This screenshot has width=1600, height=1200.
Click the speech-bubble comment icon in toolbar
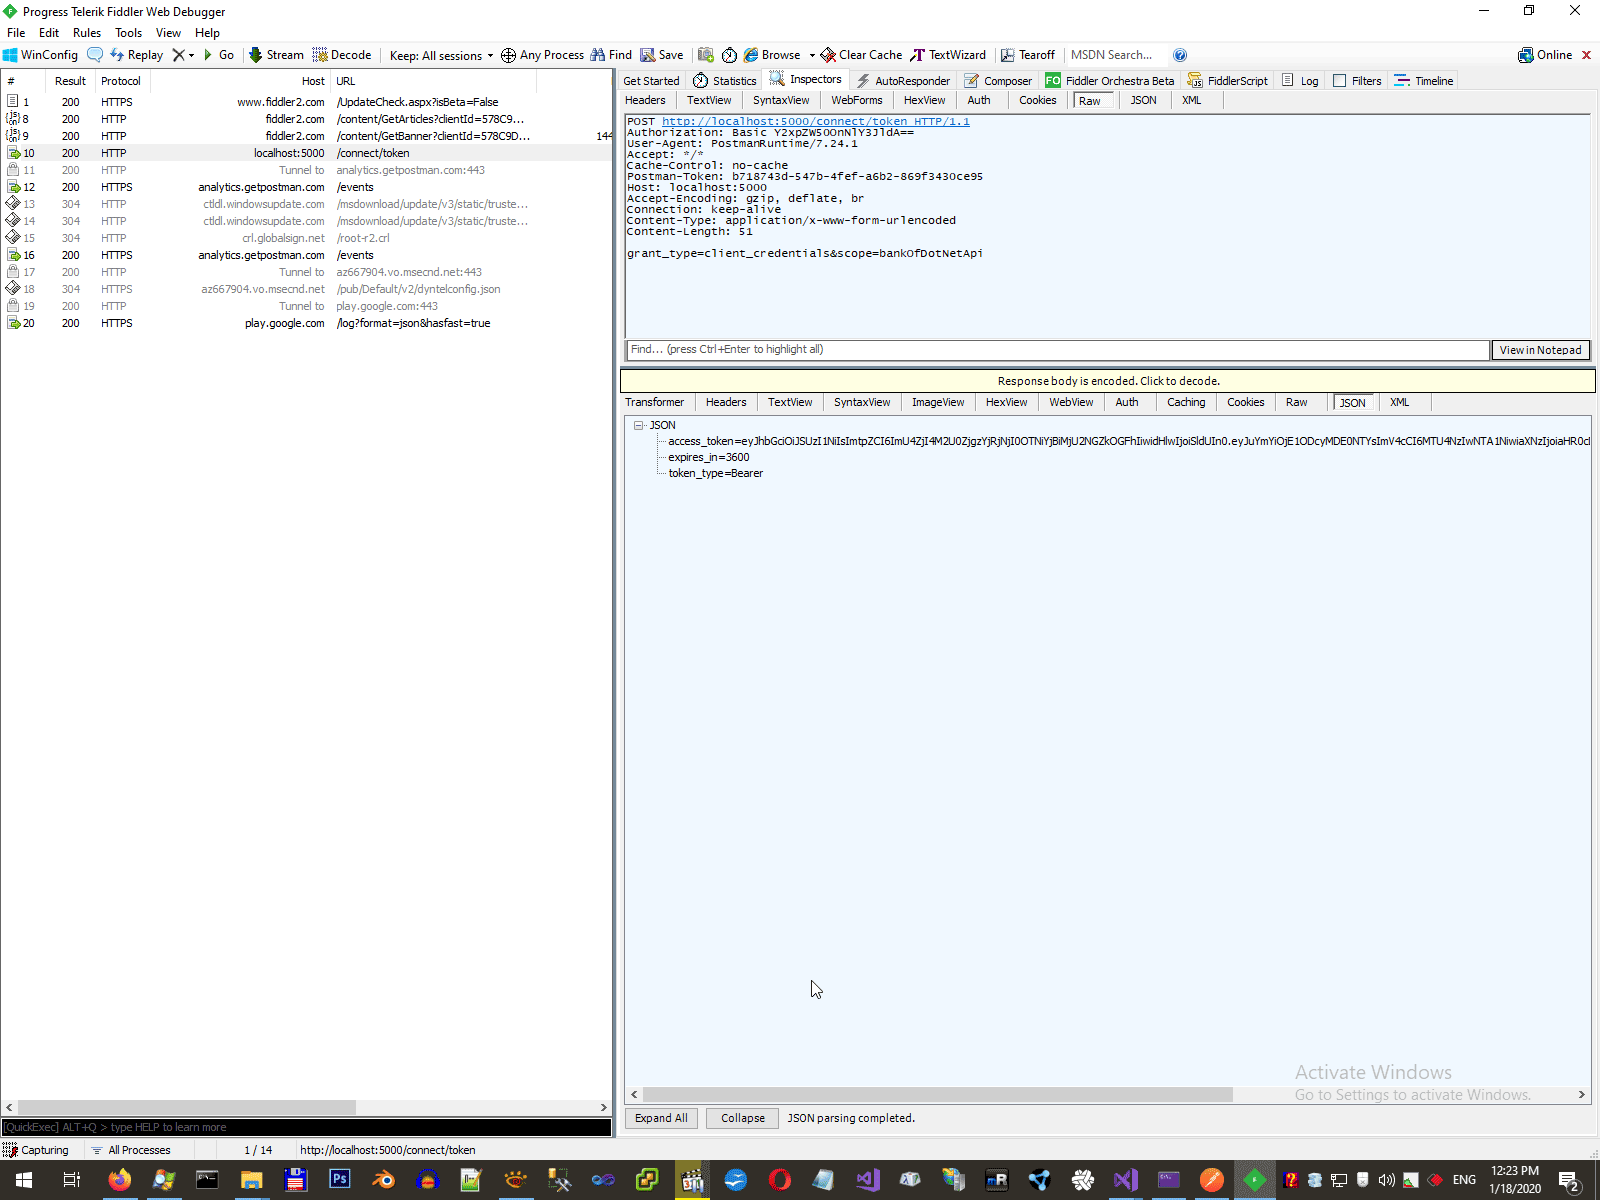[95, 55]
